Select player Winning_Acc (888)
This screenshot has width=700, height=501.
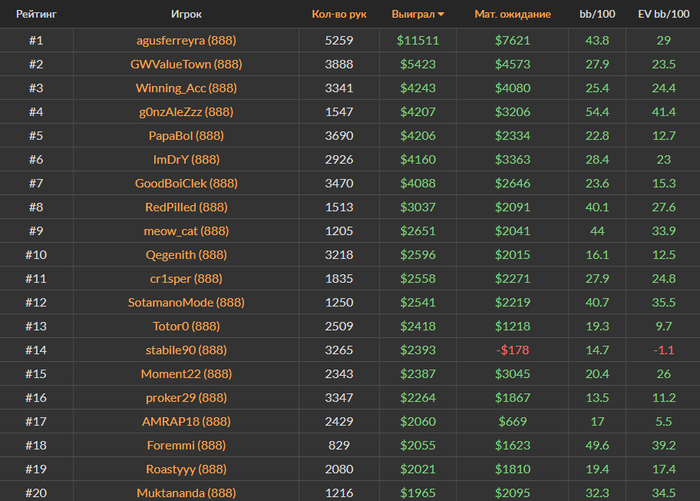coord(186,88)
